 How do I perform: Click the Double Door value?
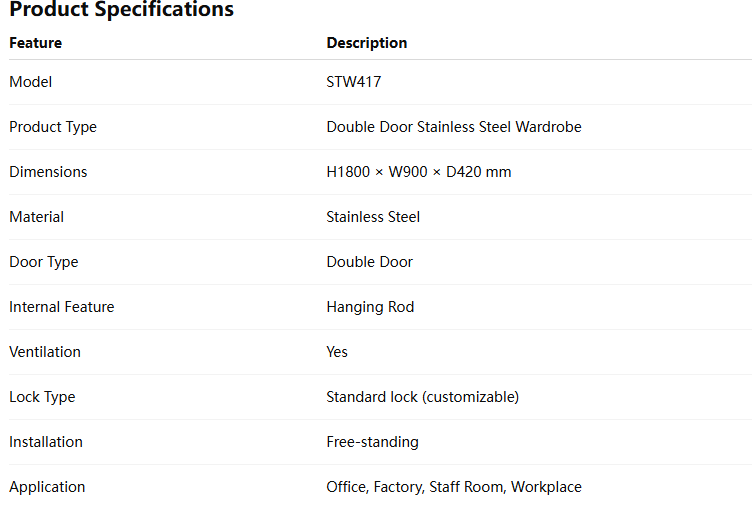(x=369, y=262)
